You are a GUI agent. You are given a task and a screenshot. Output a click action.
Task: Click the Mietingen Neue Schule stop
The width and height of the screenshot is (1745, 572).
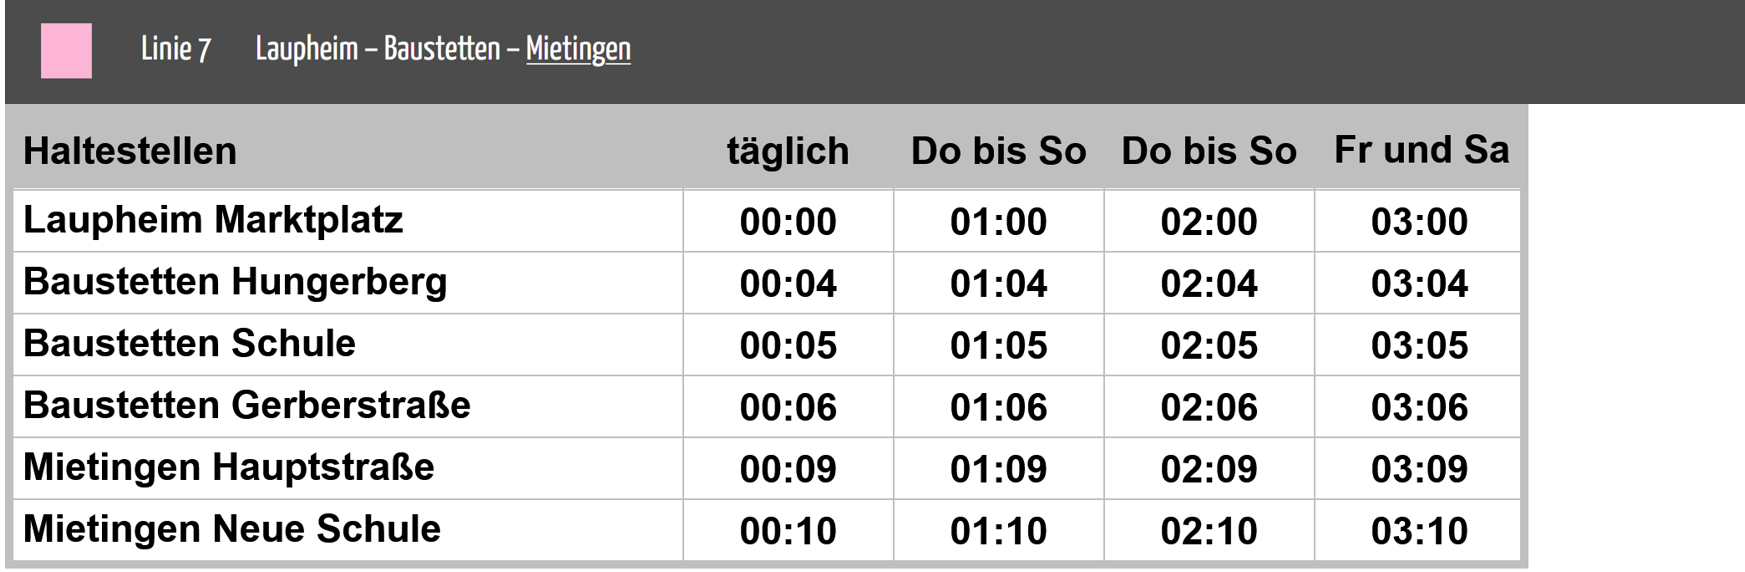pyautogui.click(x=231, y=529)
